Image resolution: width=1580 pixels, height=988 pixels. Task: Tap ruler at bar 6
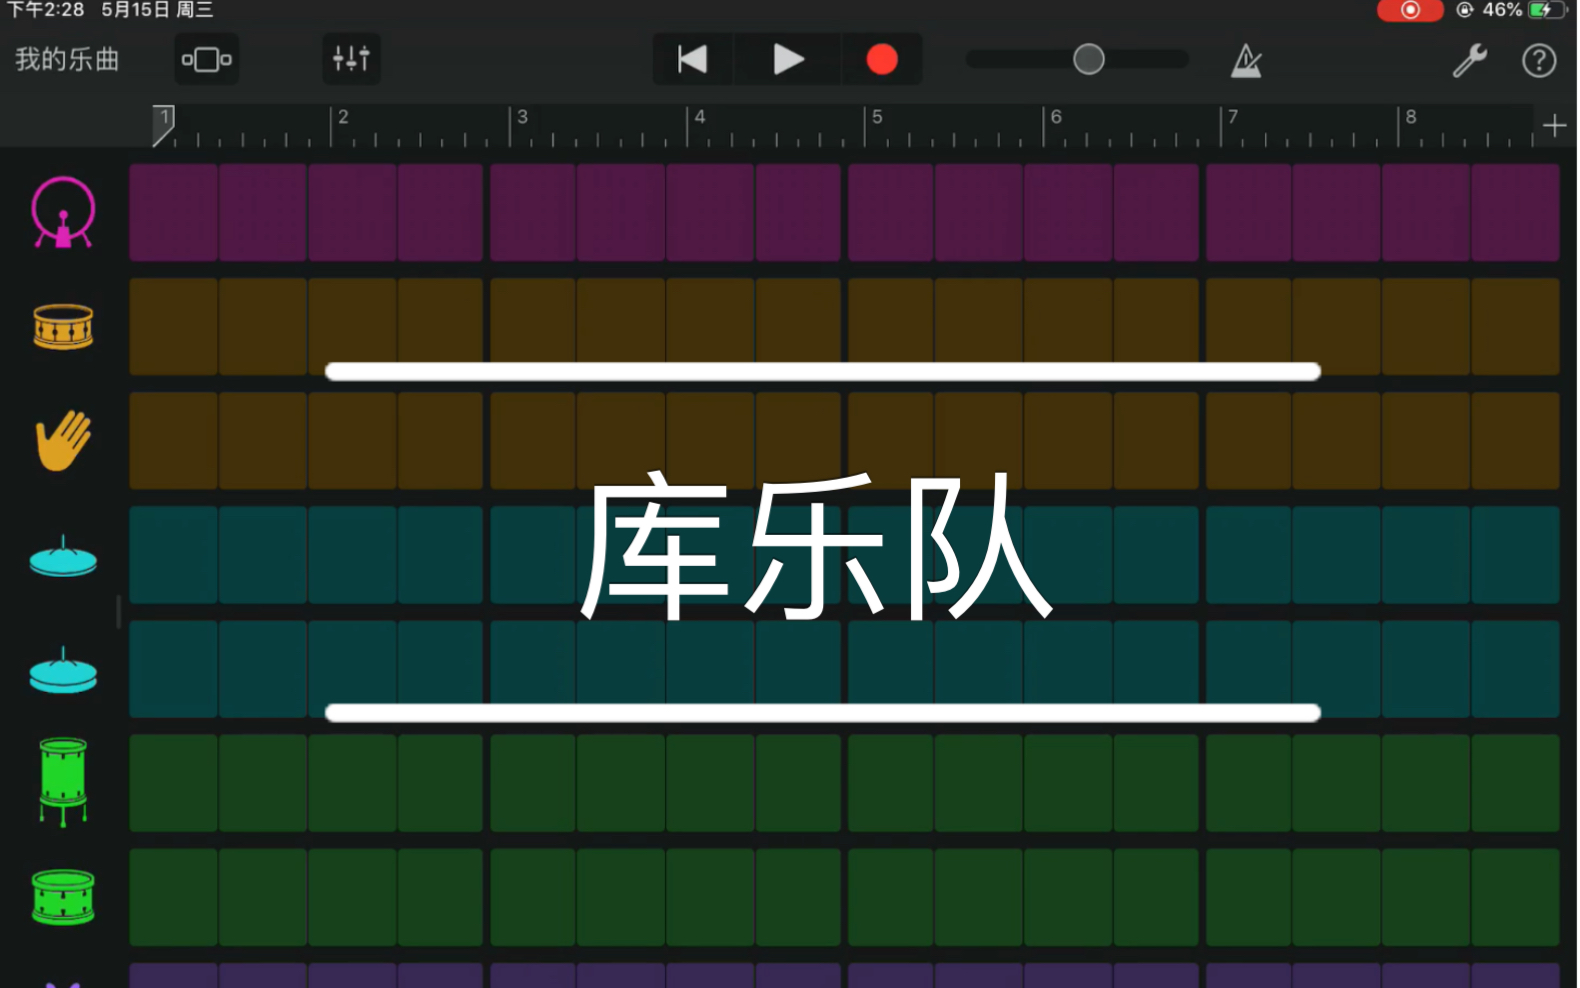point(1055,117)
